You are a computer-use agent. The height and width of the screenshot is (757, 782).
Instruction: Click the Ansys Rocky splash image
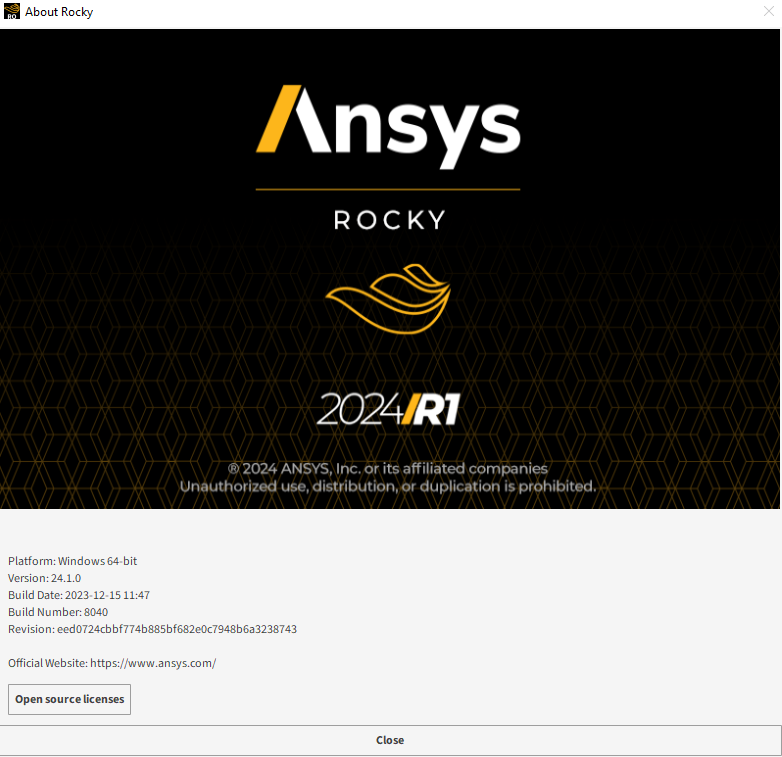(x=390, y=269)
